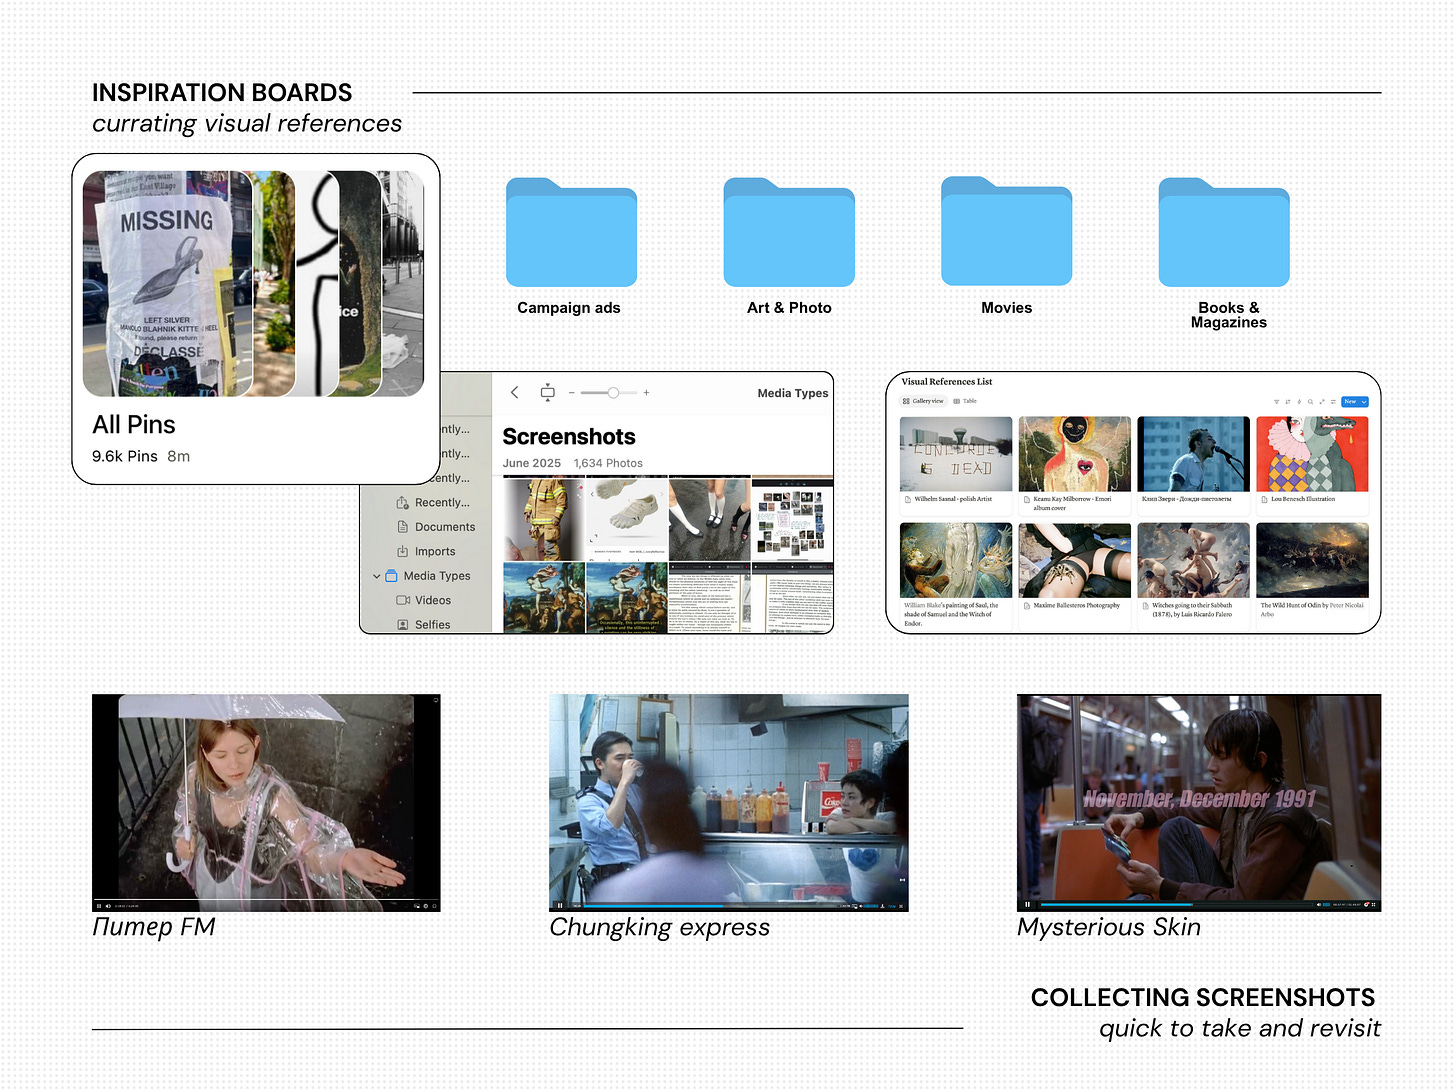Click the lightning automation icon in Visual References
Viewport: 1456px width, 1092px height.
[1299, 402]
